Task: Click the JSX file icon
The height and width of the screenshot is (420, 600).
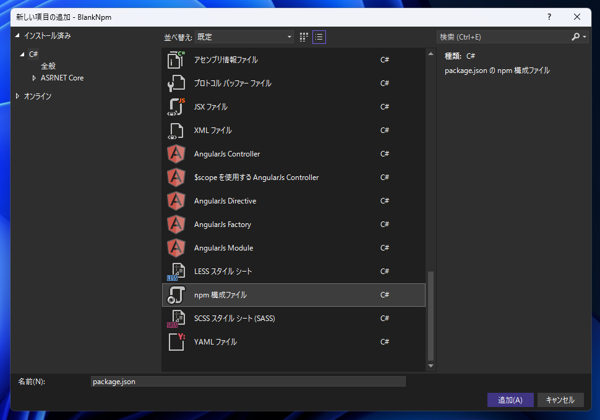Action: (176, 107)
